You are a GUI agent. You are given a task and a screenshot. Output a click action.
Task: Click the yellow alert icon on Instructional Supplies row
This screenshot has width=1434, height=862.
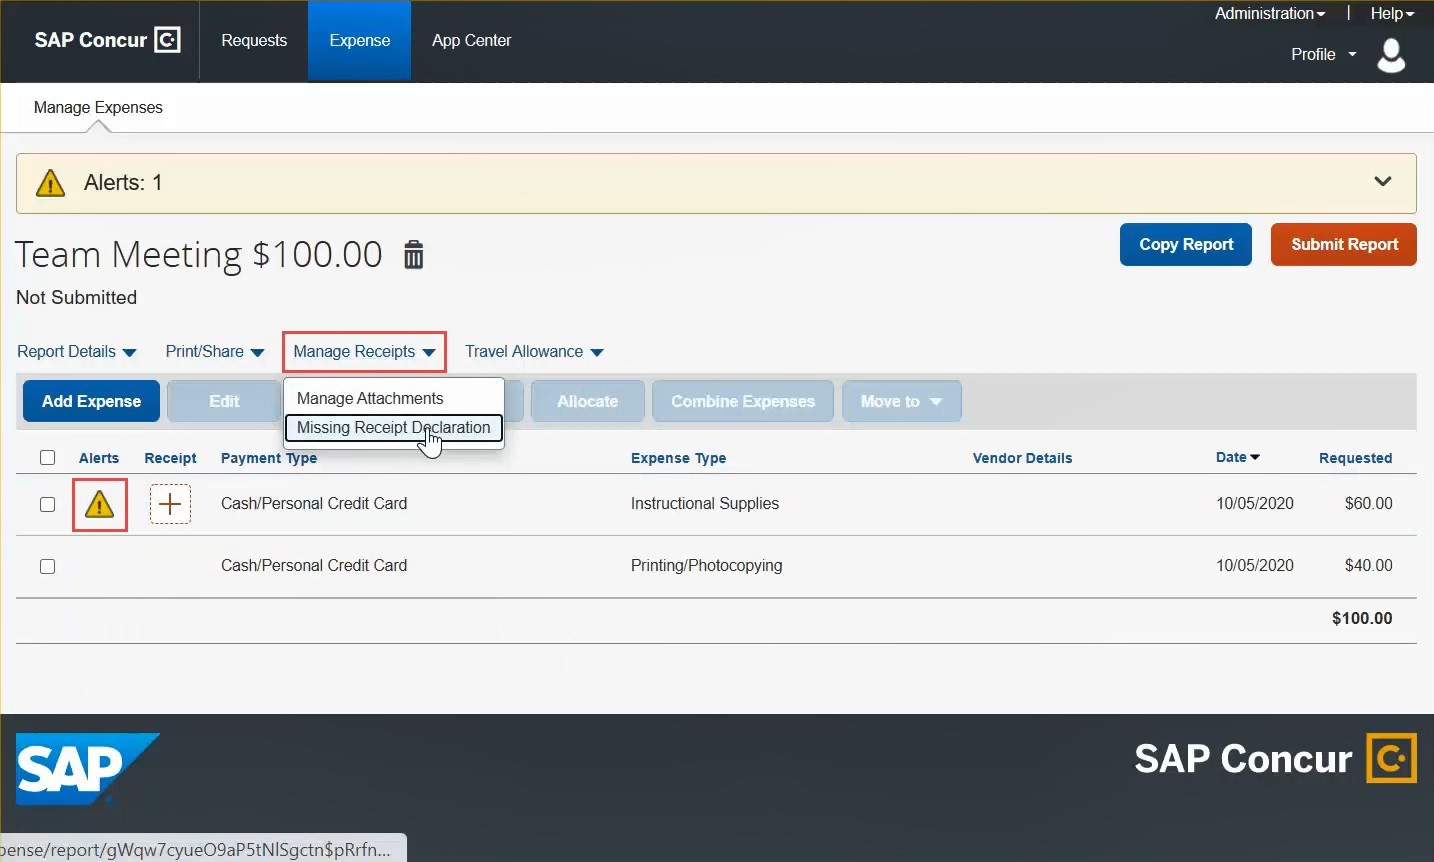99,505
